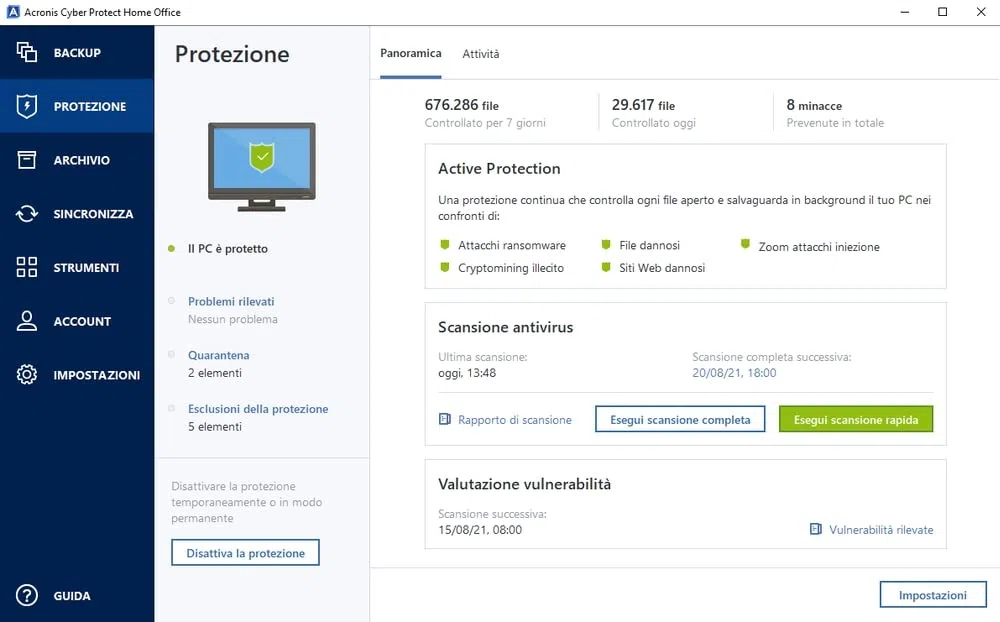This screenshot has height=622, width=1000.
Task: Click the 676.286 file statistic
Action: pyautogui.click(x=462, y=105)
